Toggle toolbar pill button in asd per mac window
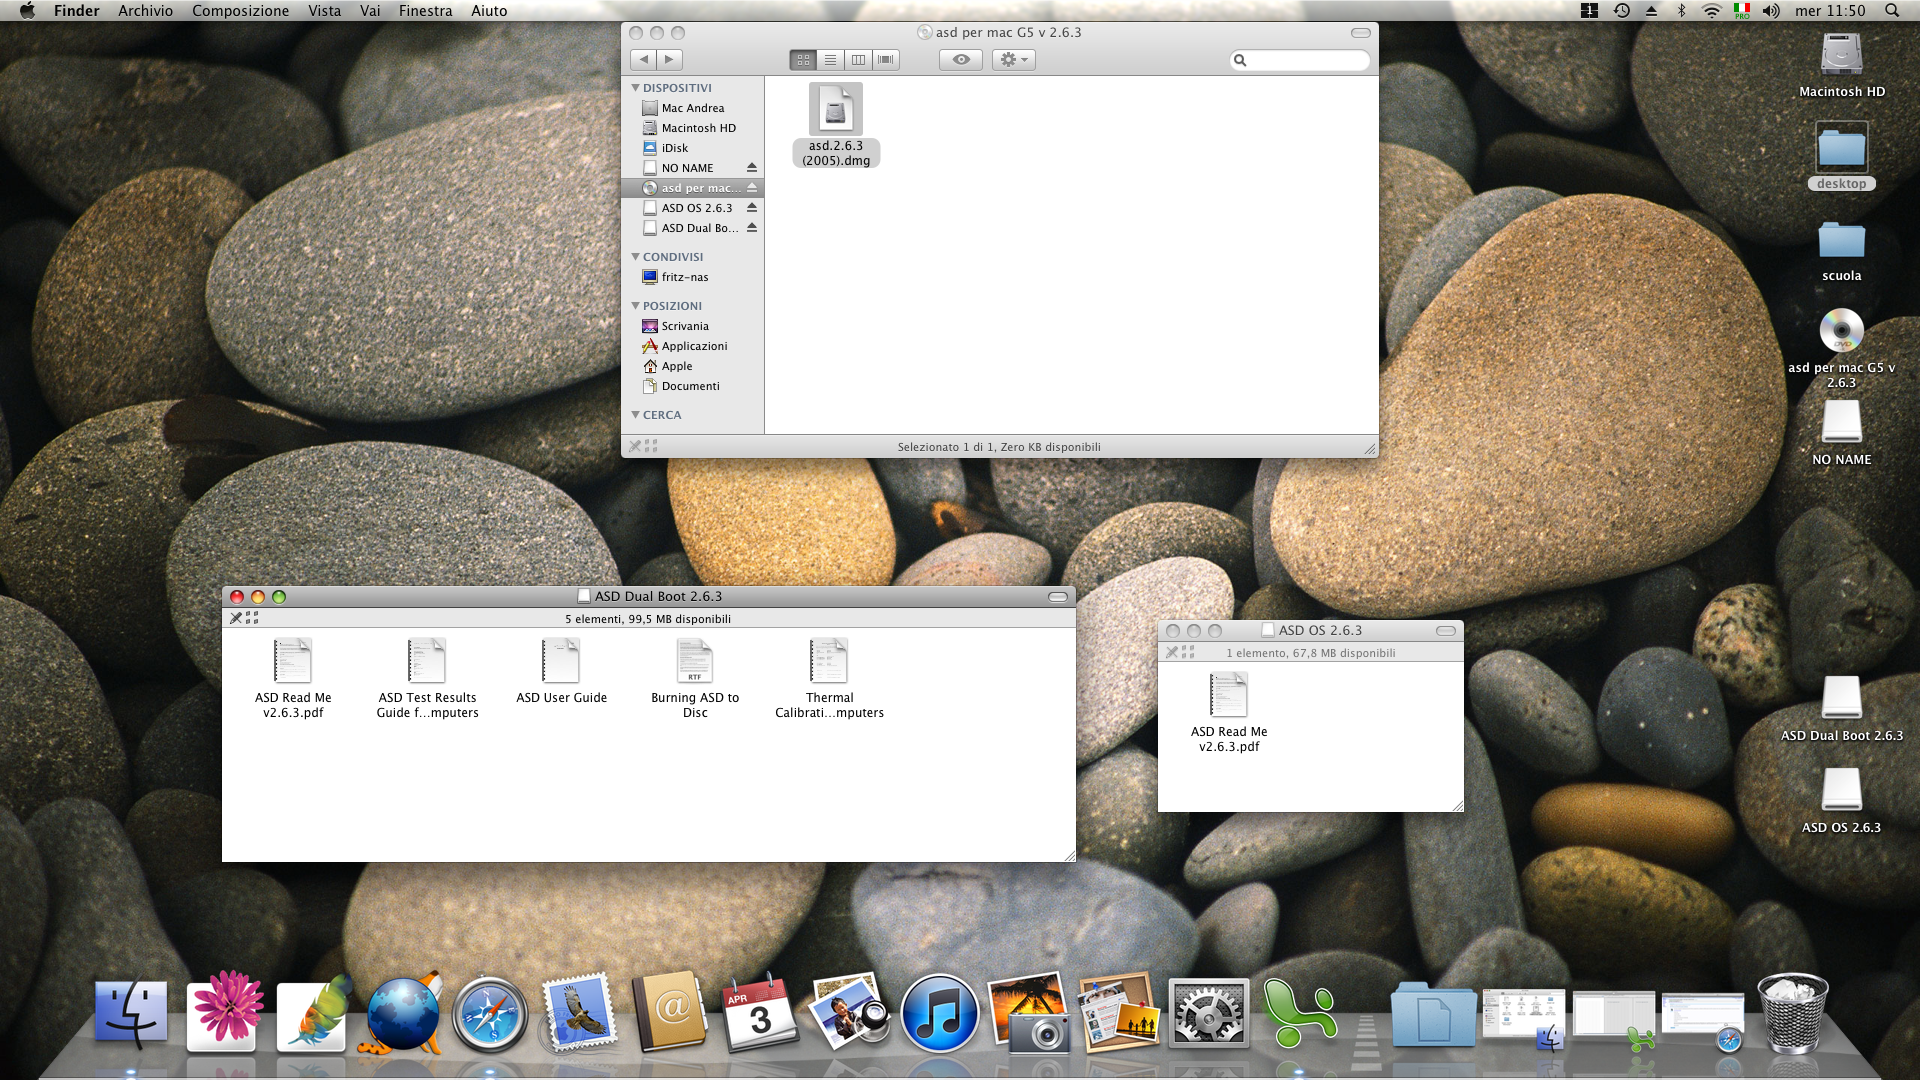Image resolution: width=1920 pixels, height=1080 pixels. click(1360, 33)
